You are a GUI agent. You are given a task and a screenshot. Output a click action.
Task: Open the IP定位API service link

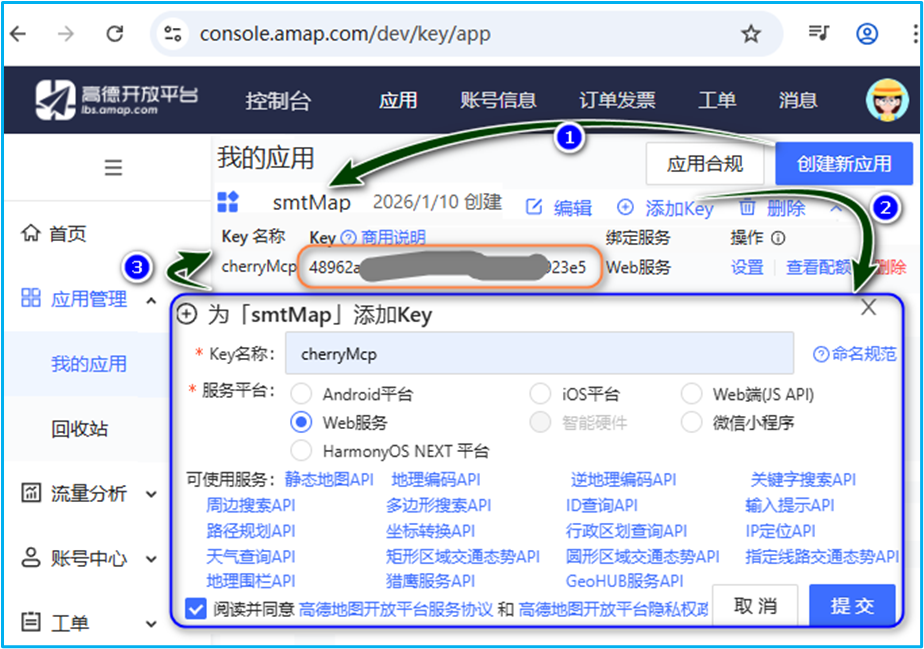tap(780, 531)
